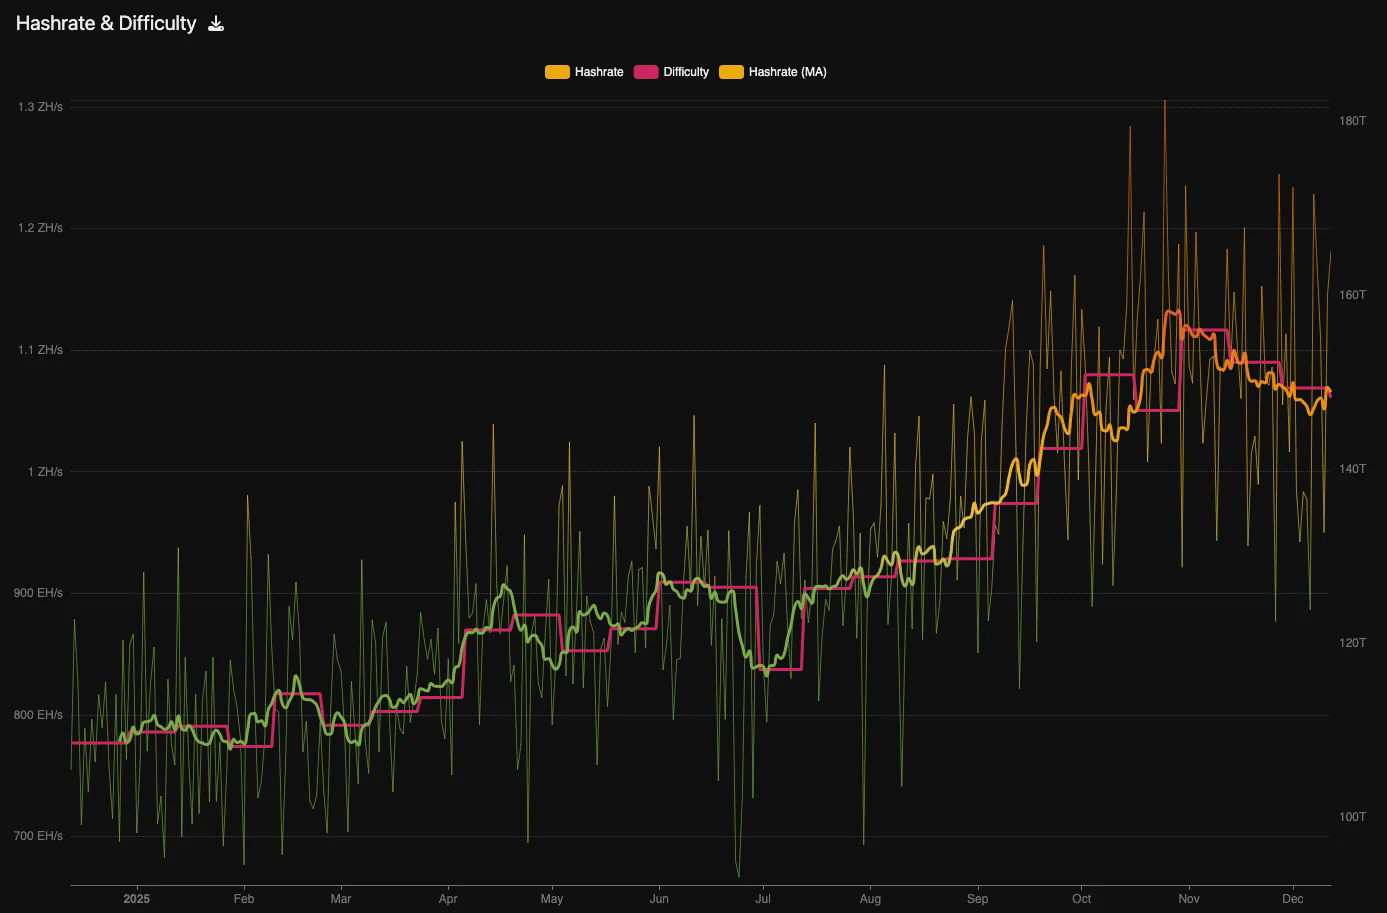Click the yellow Hashrate legend swatch

tap(556, 71)
